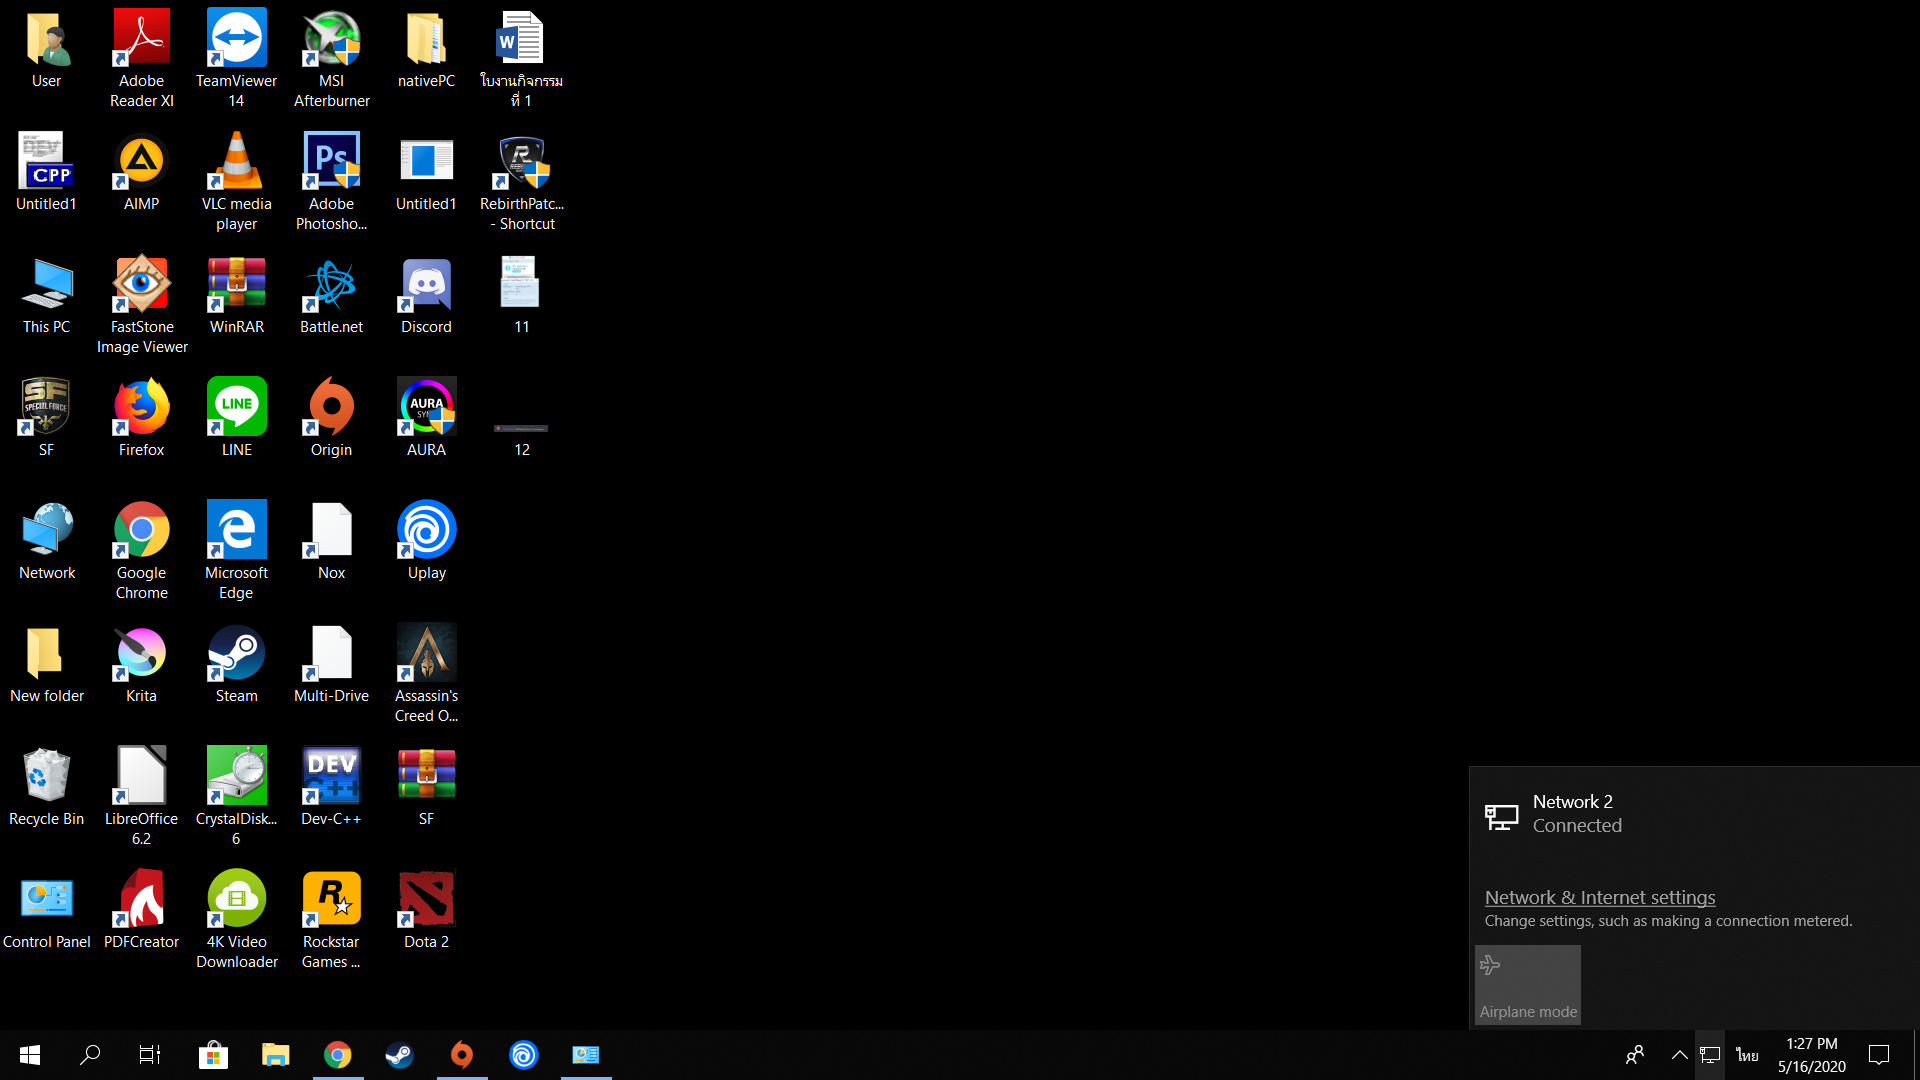Open Microsoft Edge shortcut
The height and width of the screenshot is (1080, 1920).
[236, 552]
